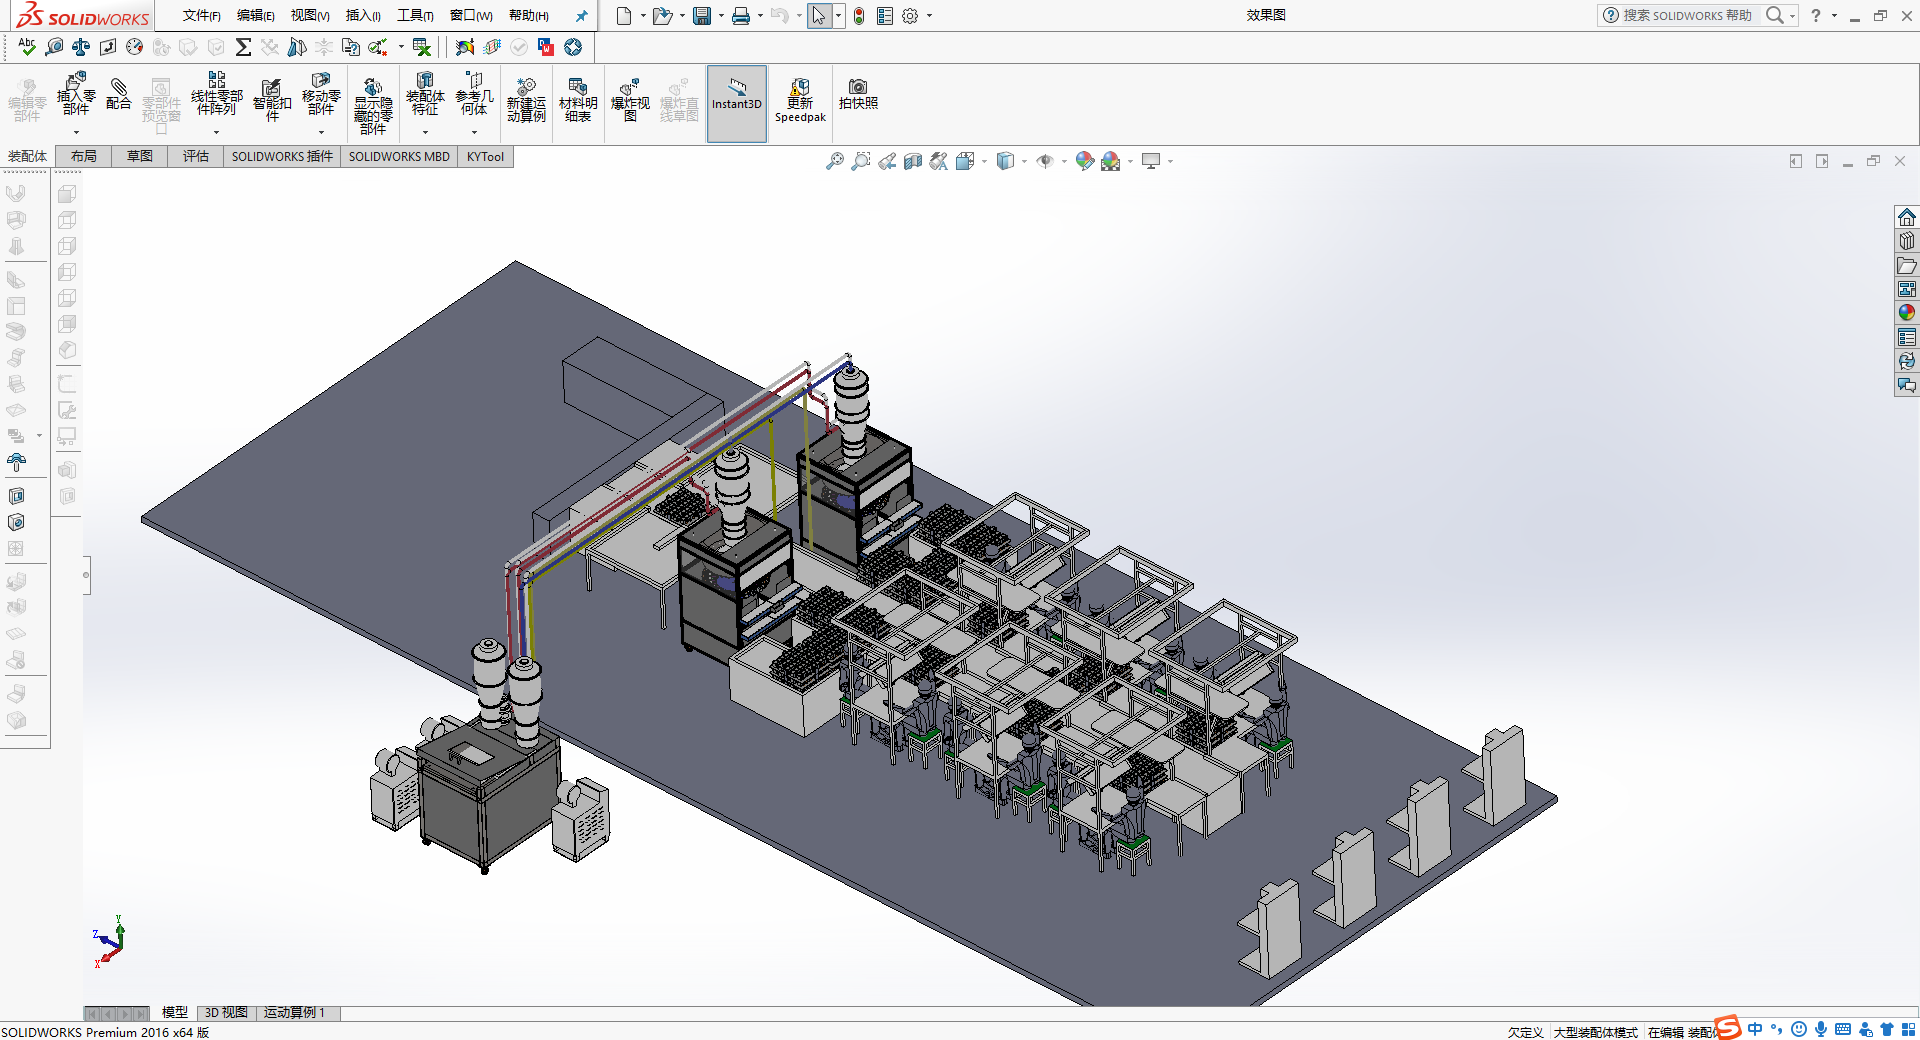Open the 工具(T) menu
The image size is (1920, 1040).
click(415, 16)
